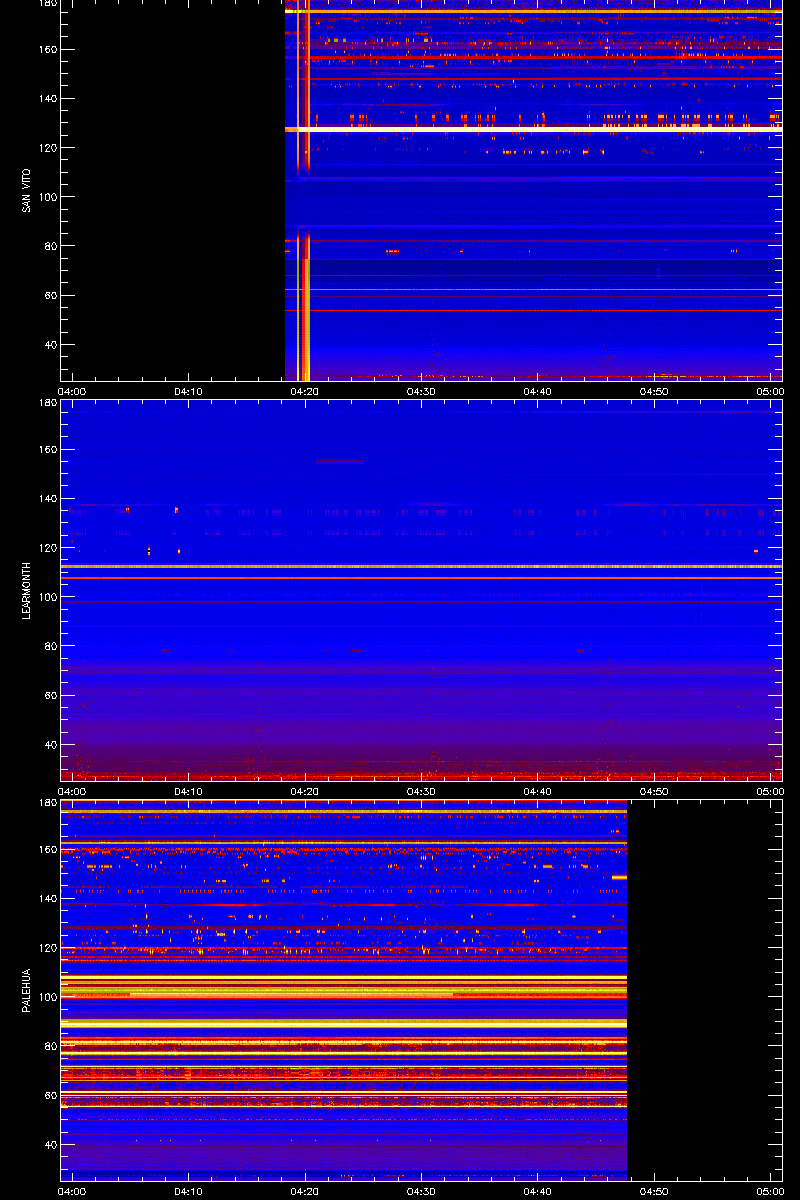800x1200 pixels.
Task: Select 05:00 tick under San Vito panel
Action: point(769,391)
